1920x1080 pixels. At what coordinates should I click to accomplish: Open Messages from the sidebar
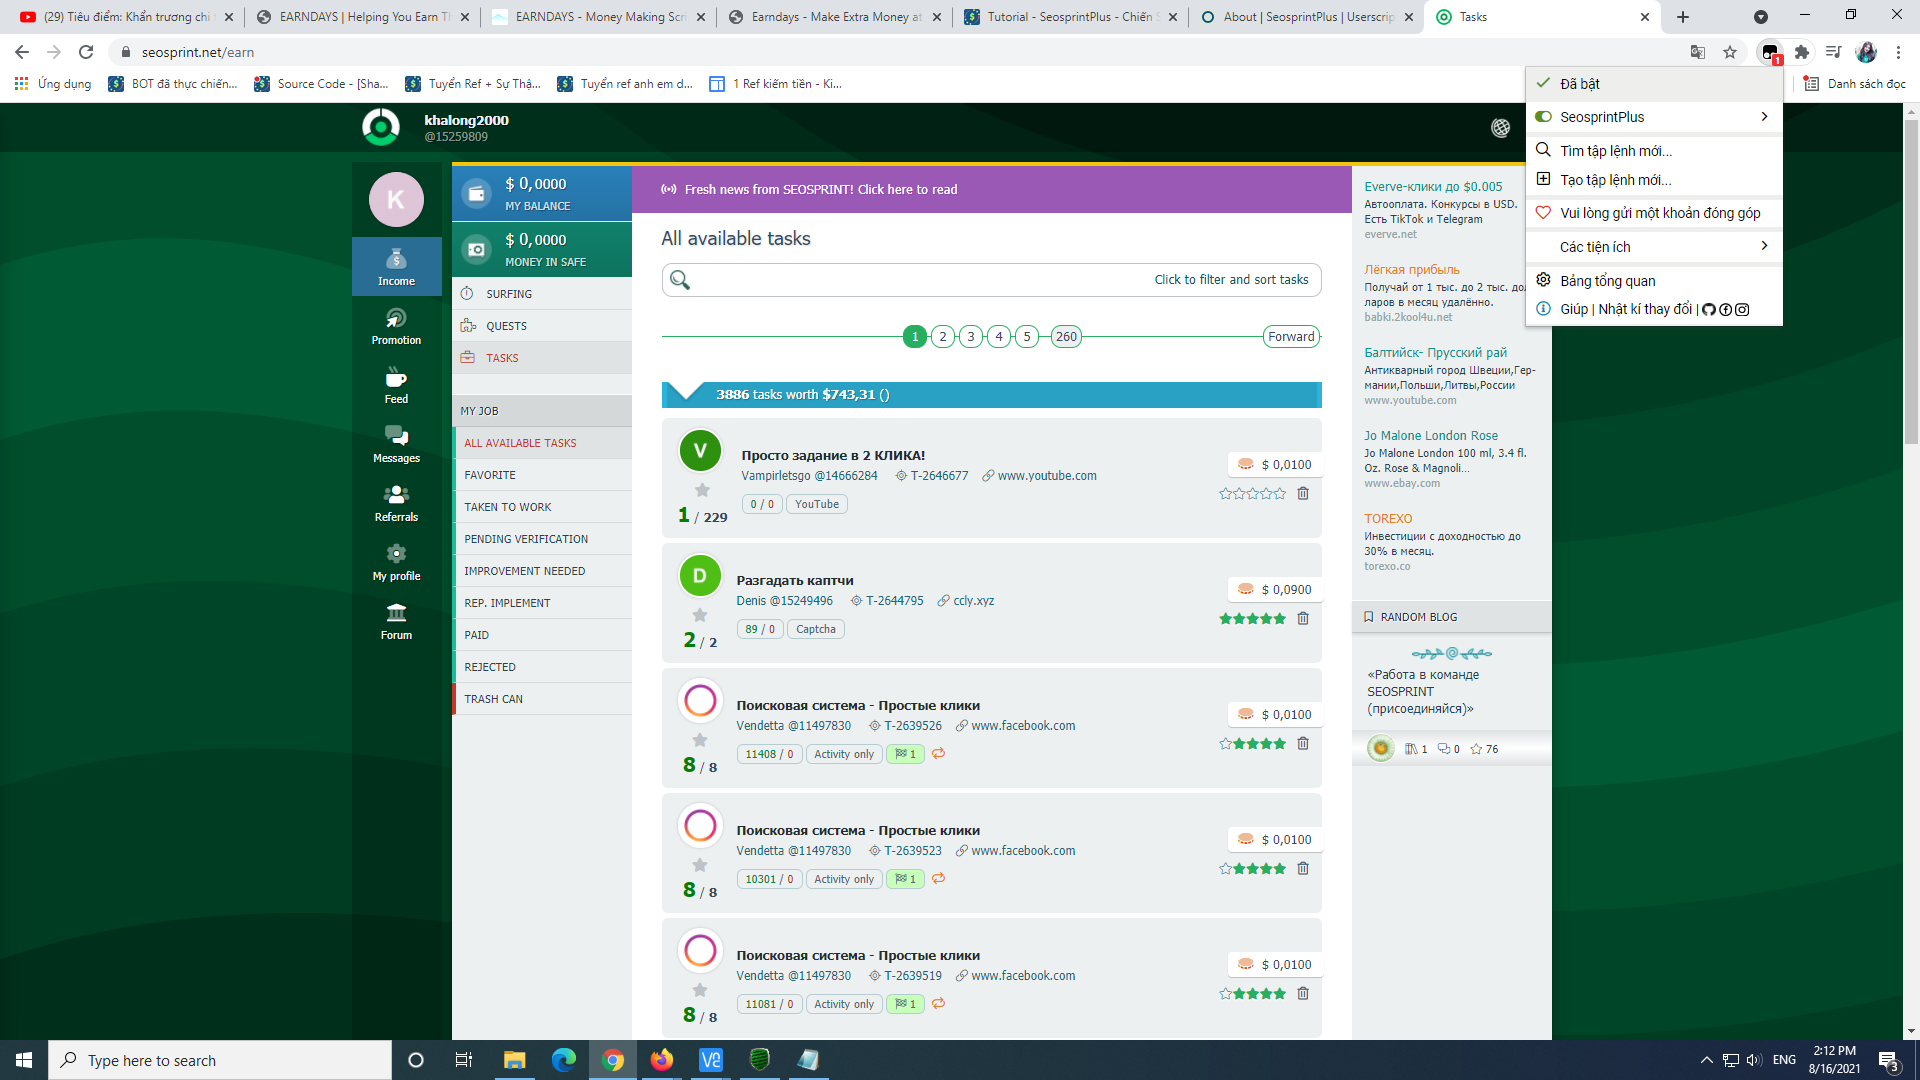point(396,443)
